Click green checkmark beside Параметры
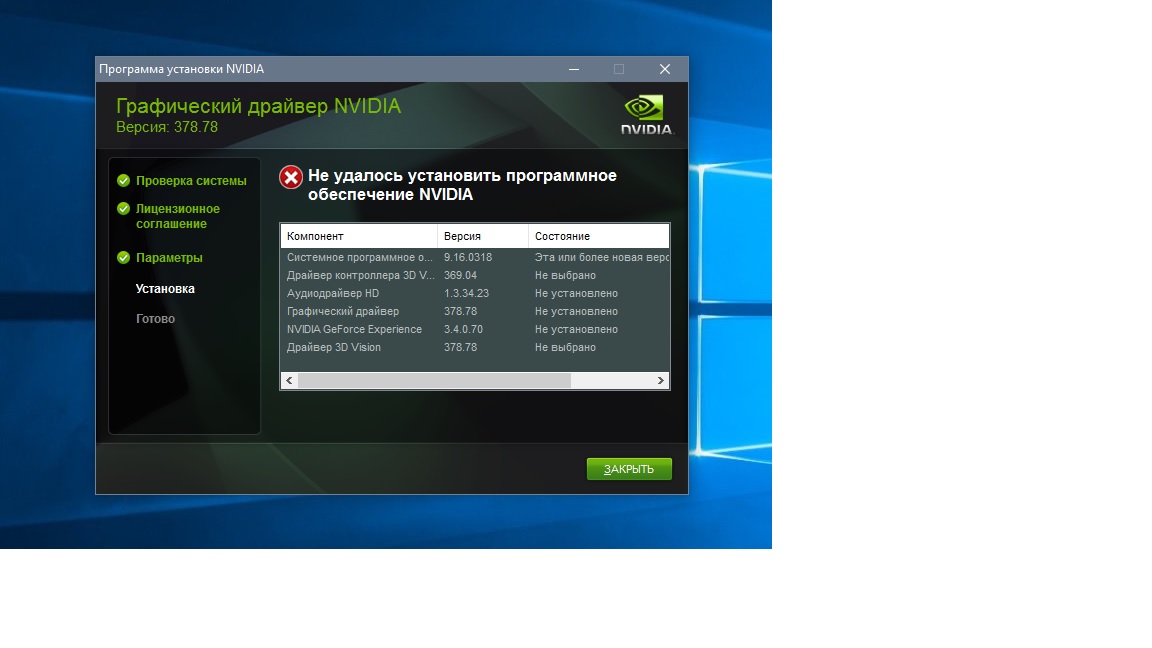 [123, 258]
